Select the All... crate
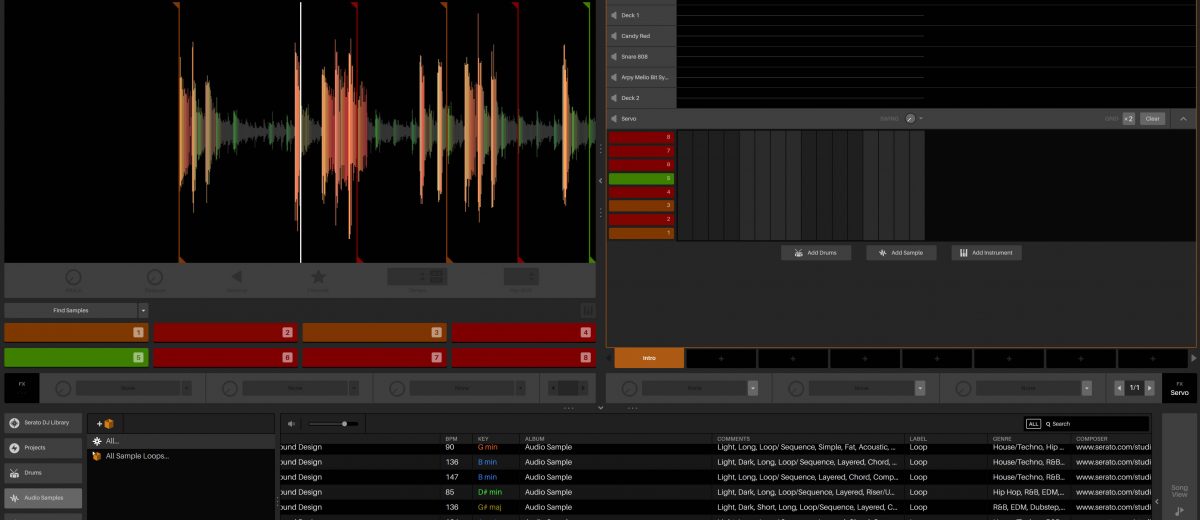This screenshot has width=1200, height=520. pyautogui.click(x=181, y=440)
